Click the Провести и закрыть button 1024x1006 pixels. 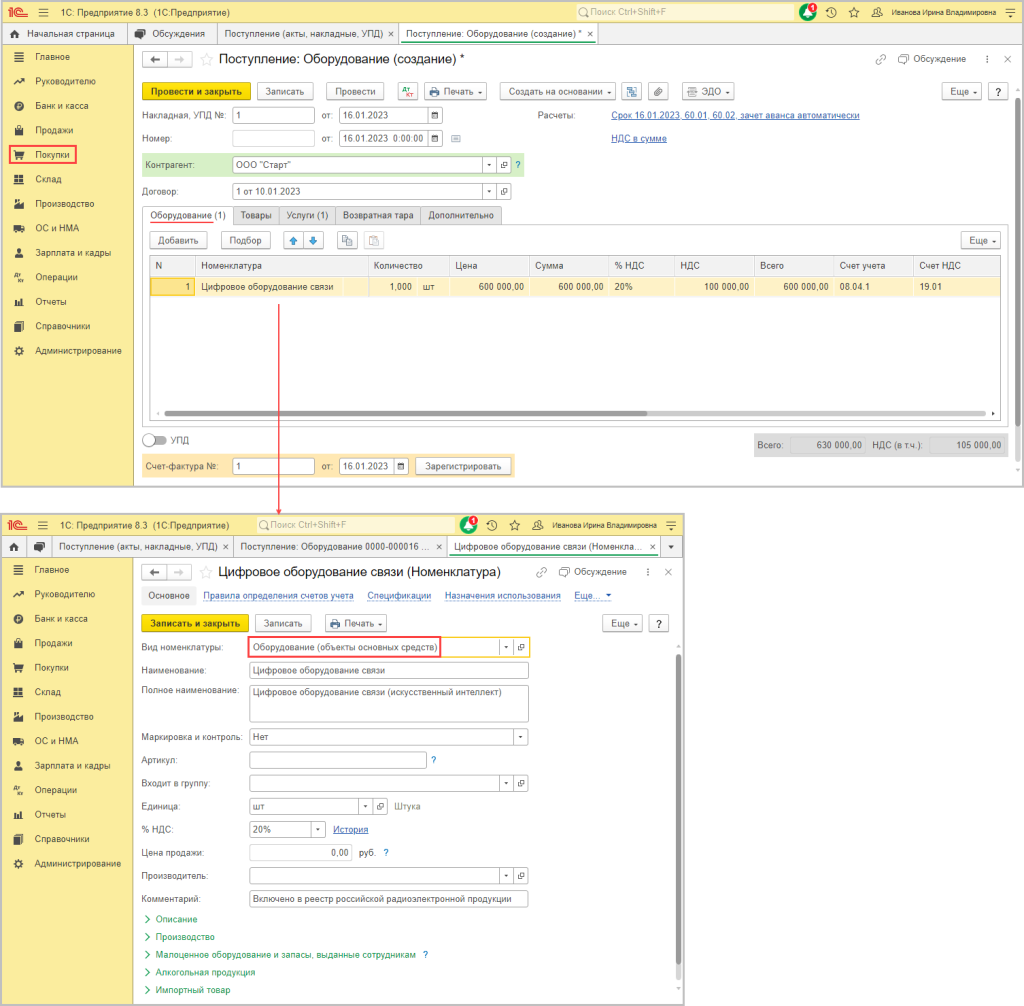[196, 91]
